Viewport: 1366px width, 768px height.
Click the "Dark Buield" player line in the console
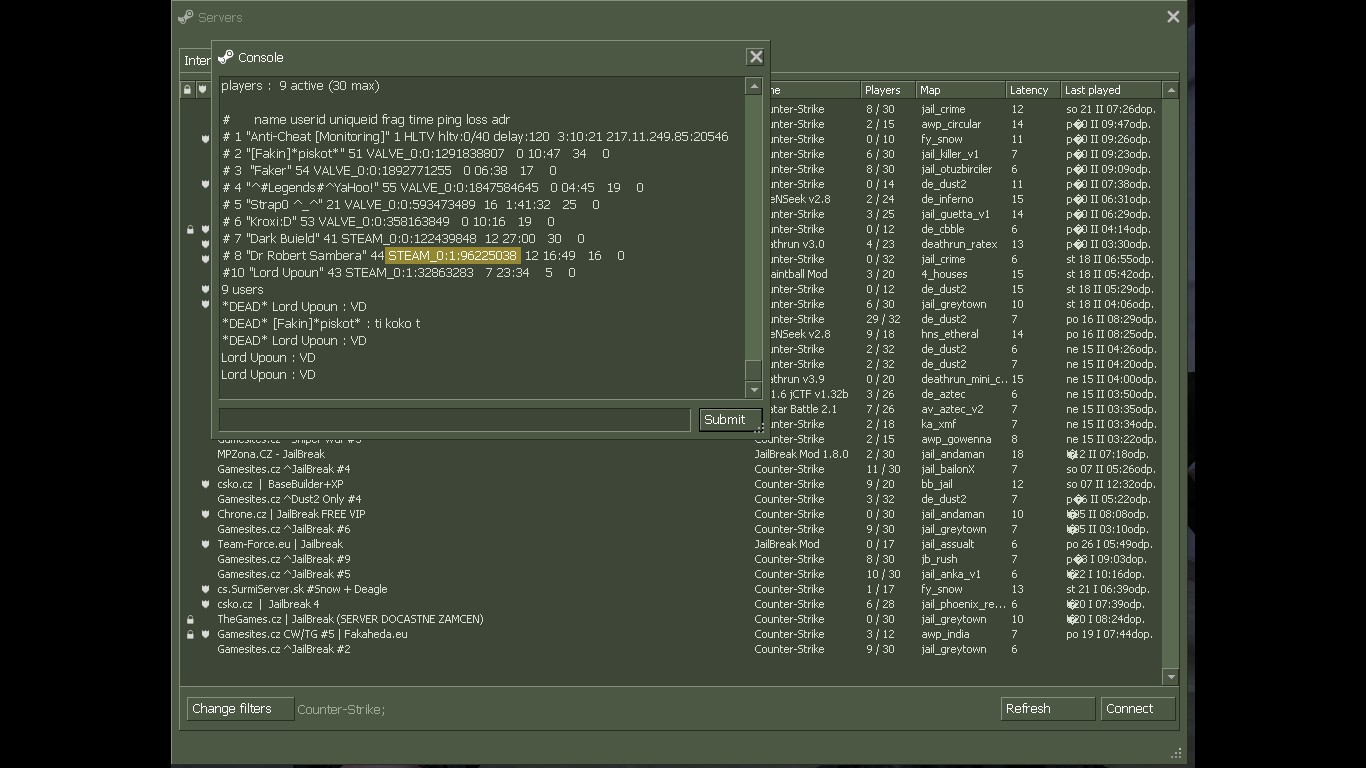click(x=403, y=239)
